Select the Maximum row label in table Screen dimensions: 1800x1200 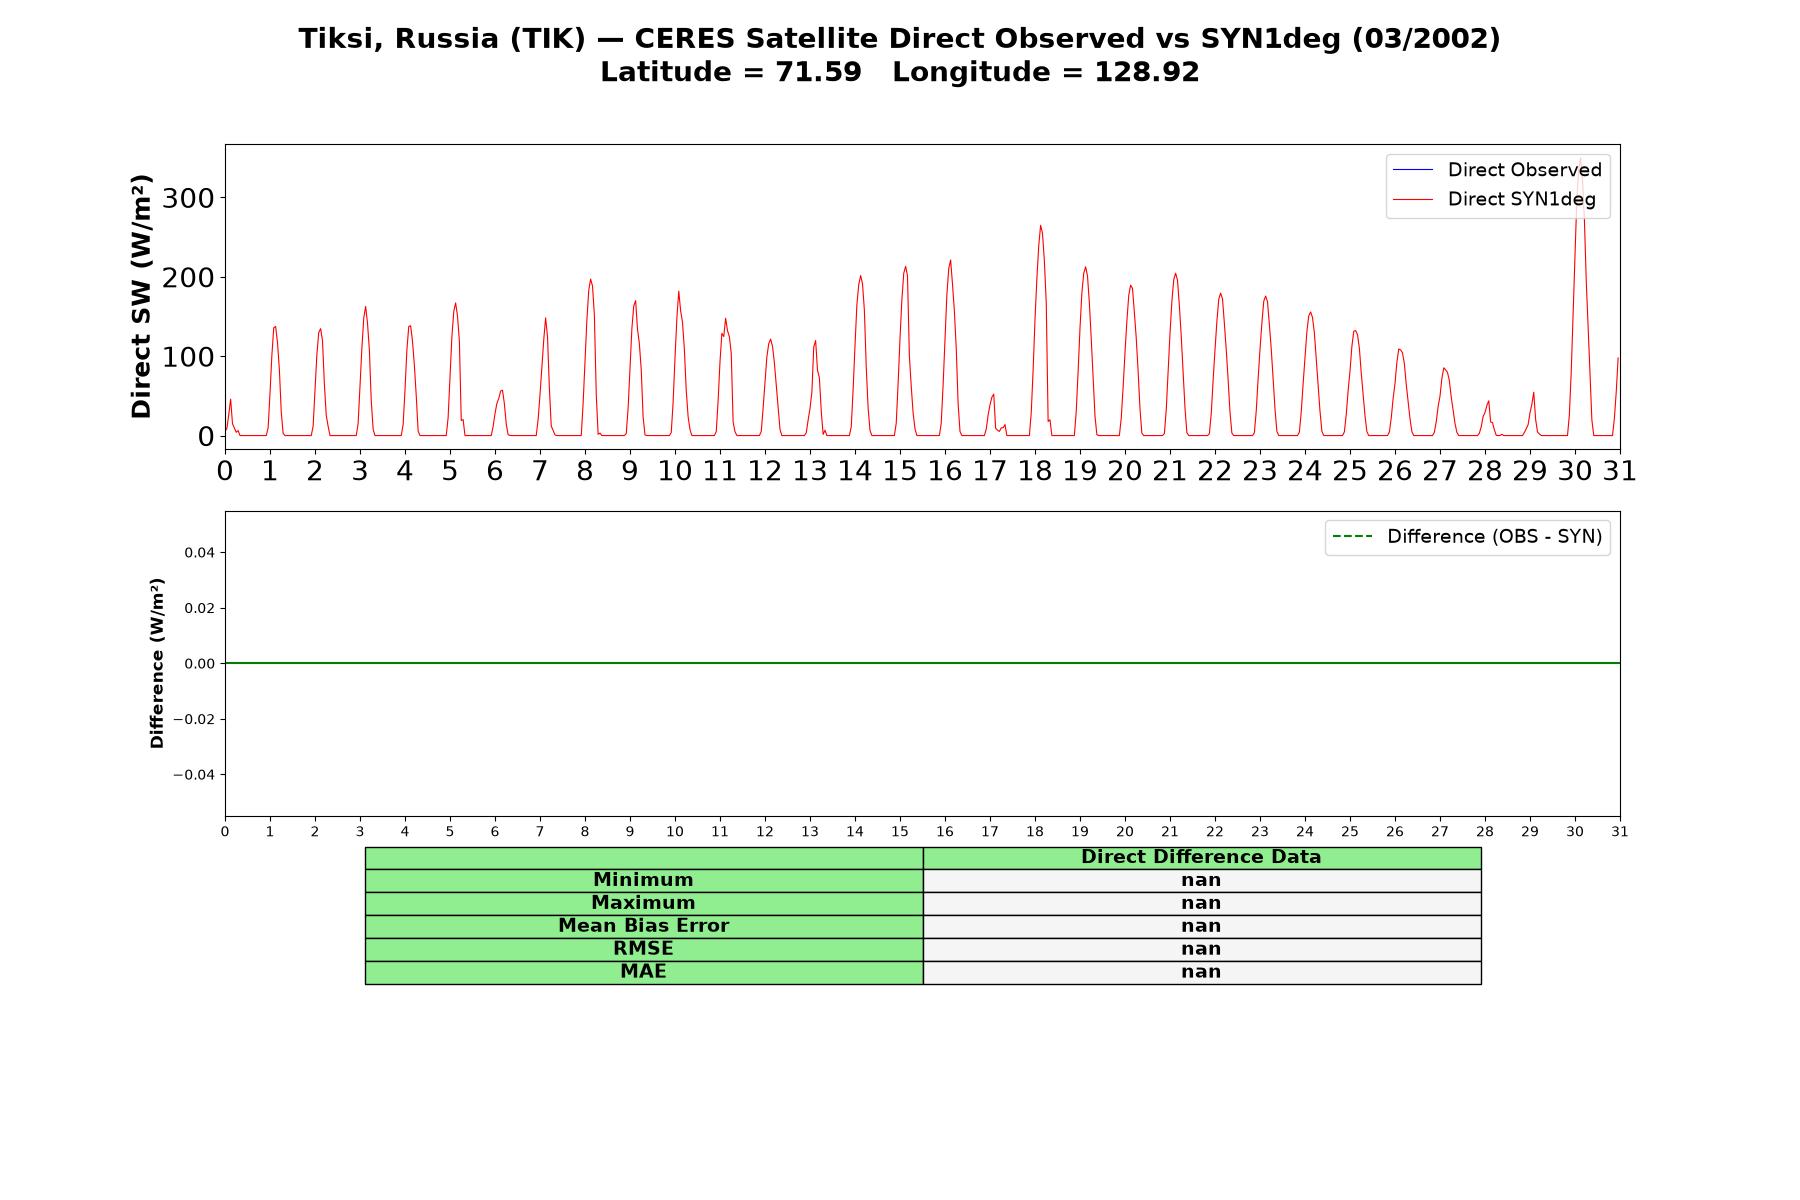tap(643, 903)
